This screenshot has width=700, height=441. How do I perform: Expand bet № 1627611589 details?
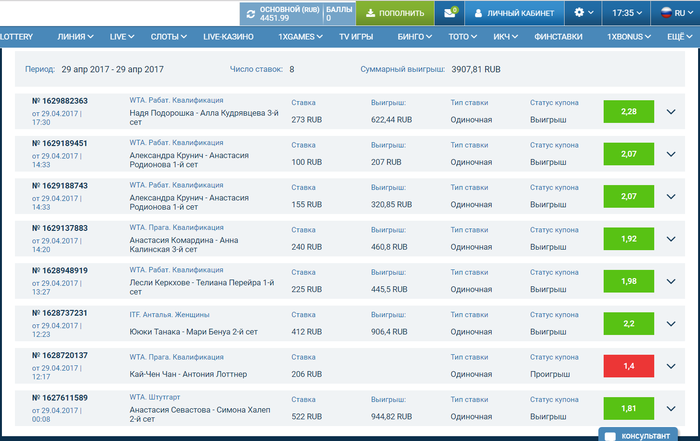tap(671, 408)
